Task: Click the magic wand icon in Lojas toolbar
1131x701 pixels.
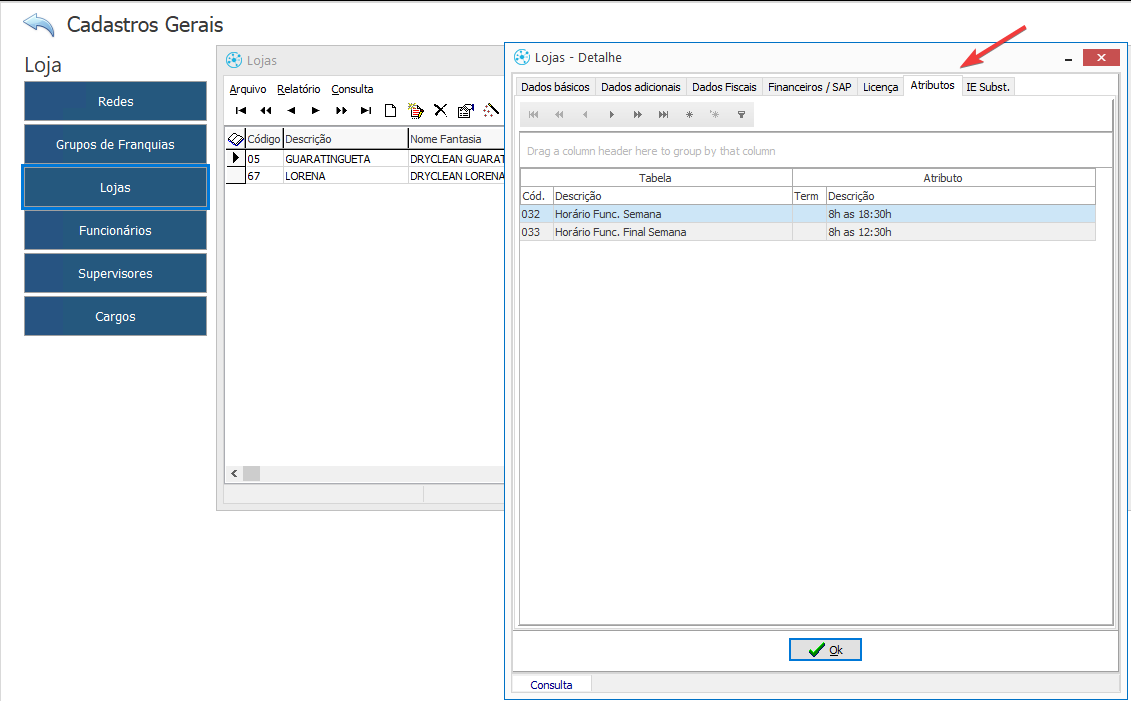Action: pyautogui.click(x=491, y=111)
